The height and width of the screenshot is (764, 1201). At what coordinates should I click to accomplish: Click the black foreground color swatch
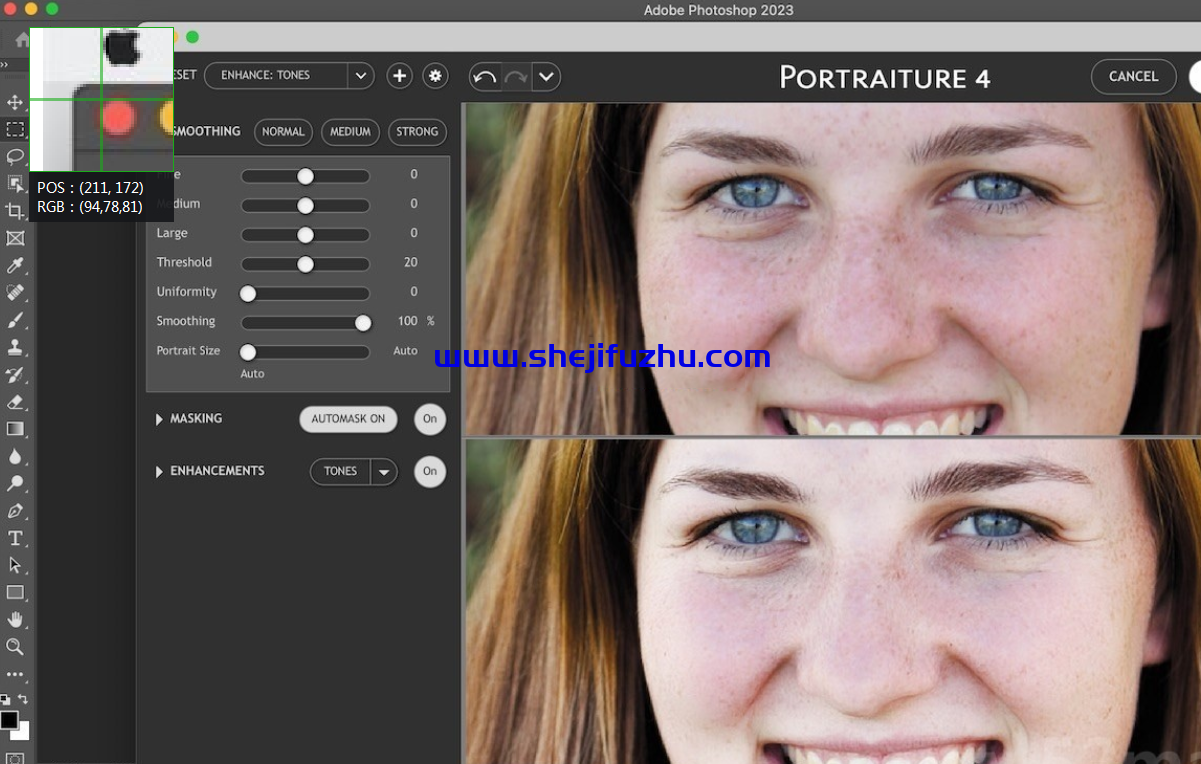click(x=9, y=719)
